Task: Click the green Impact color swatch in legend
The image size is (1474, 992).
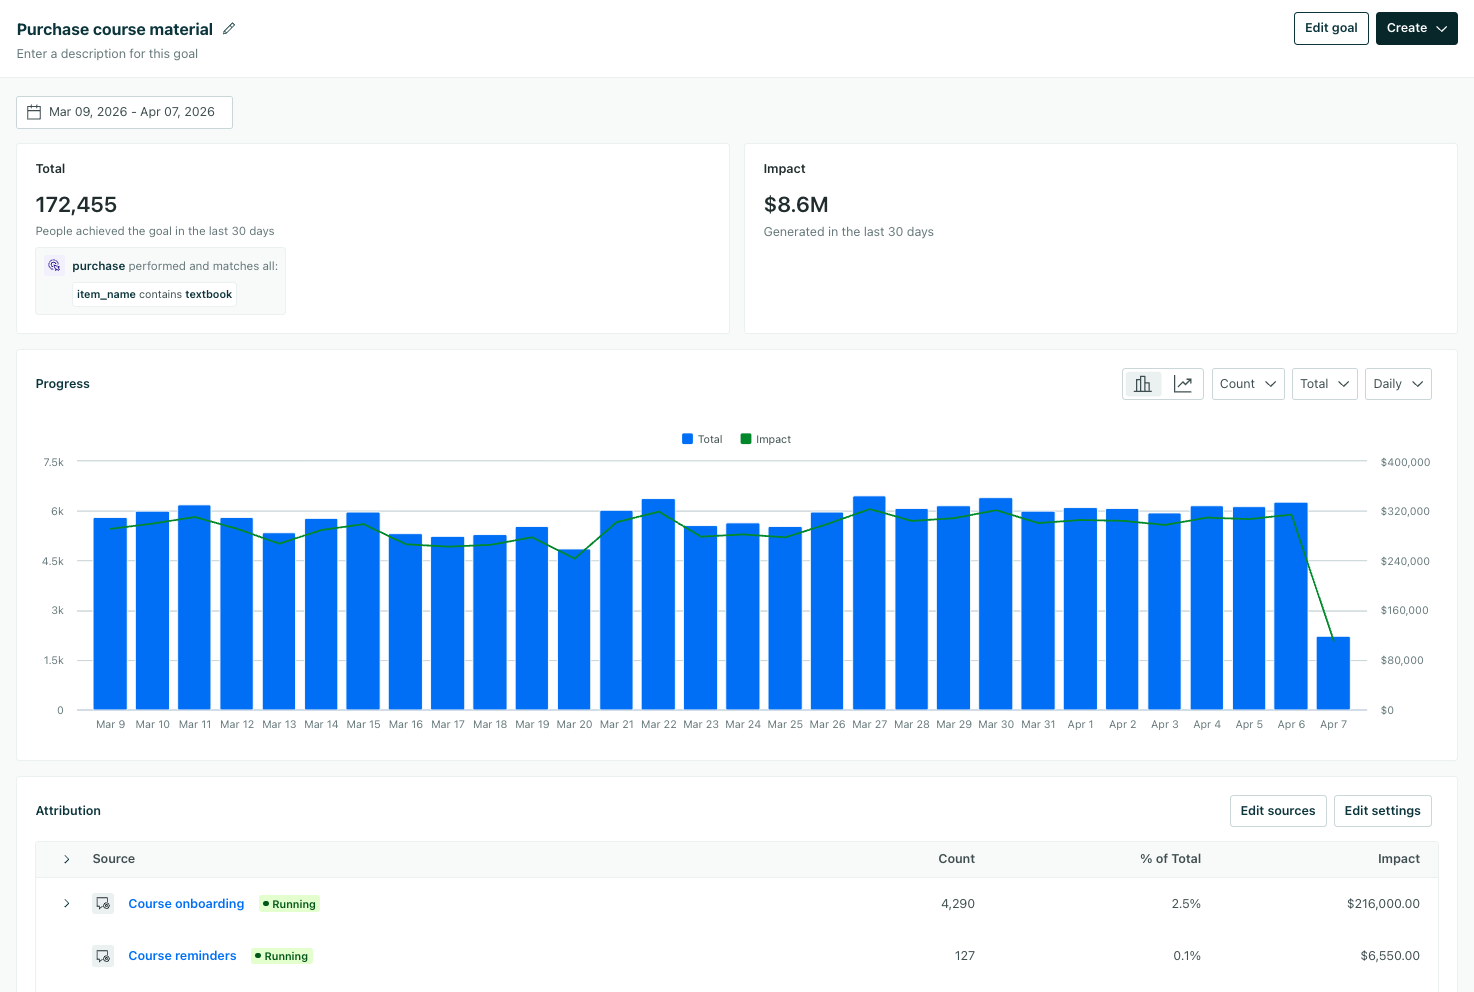Action: pos(744,438)
